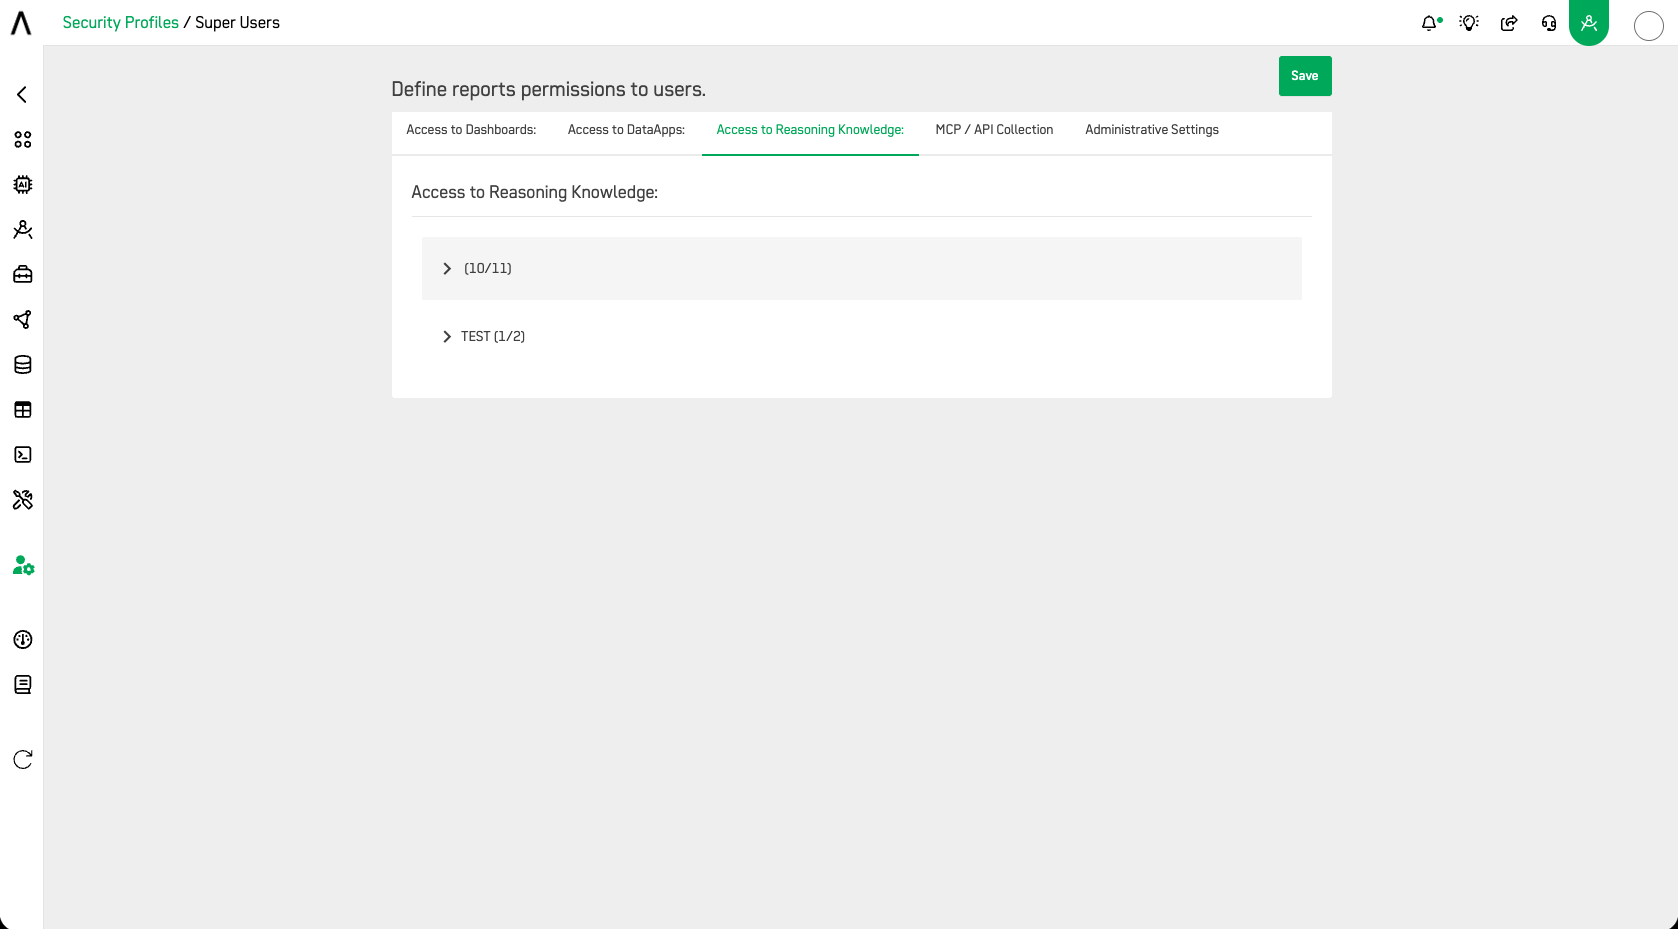The image size is (1678, 929).
Task: Click the Define reports permissions heading
Action: (549, 90)
